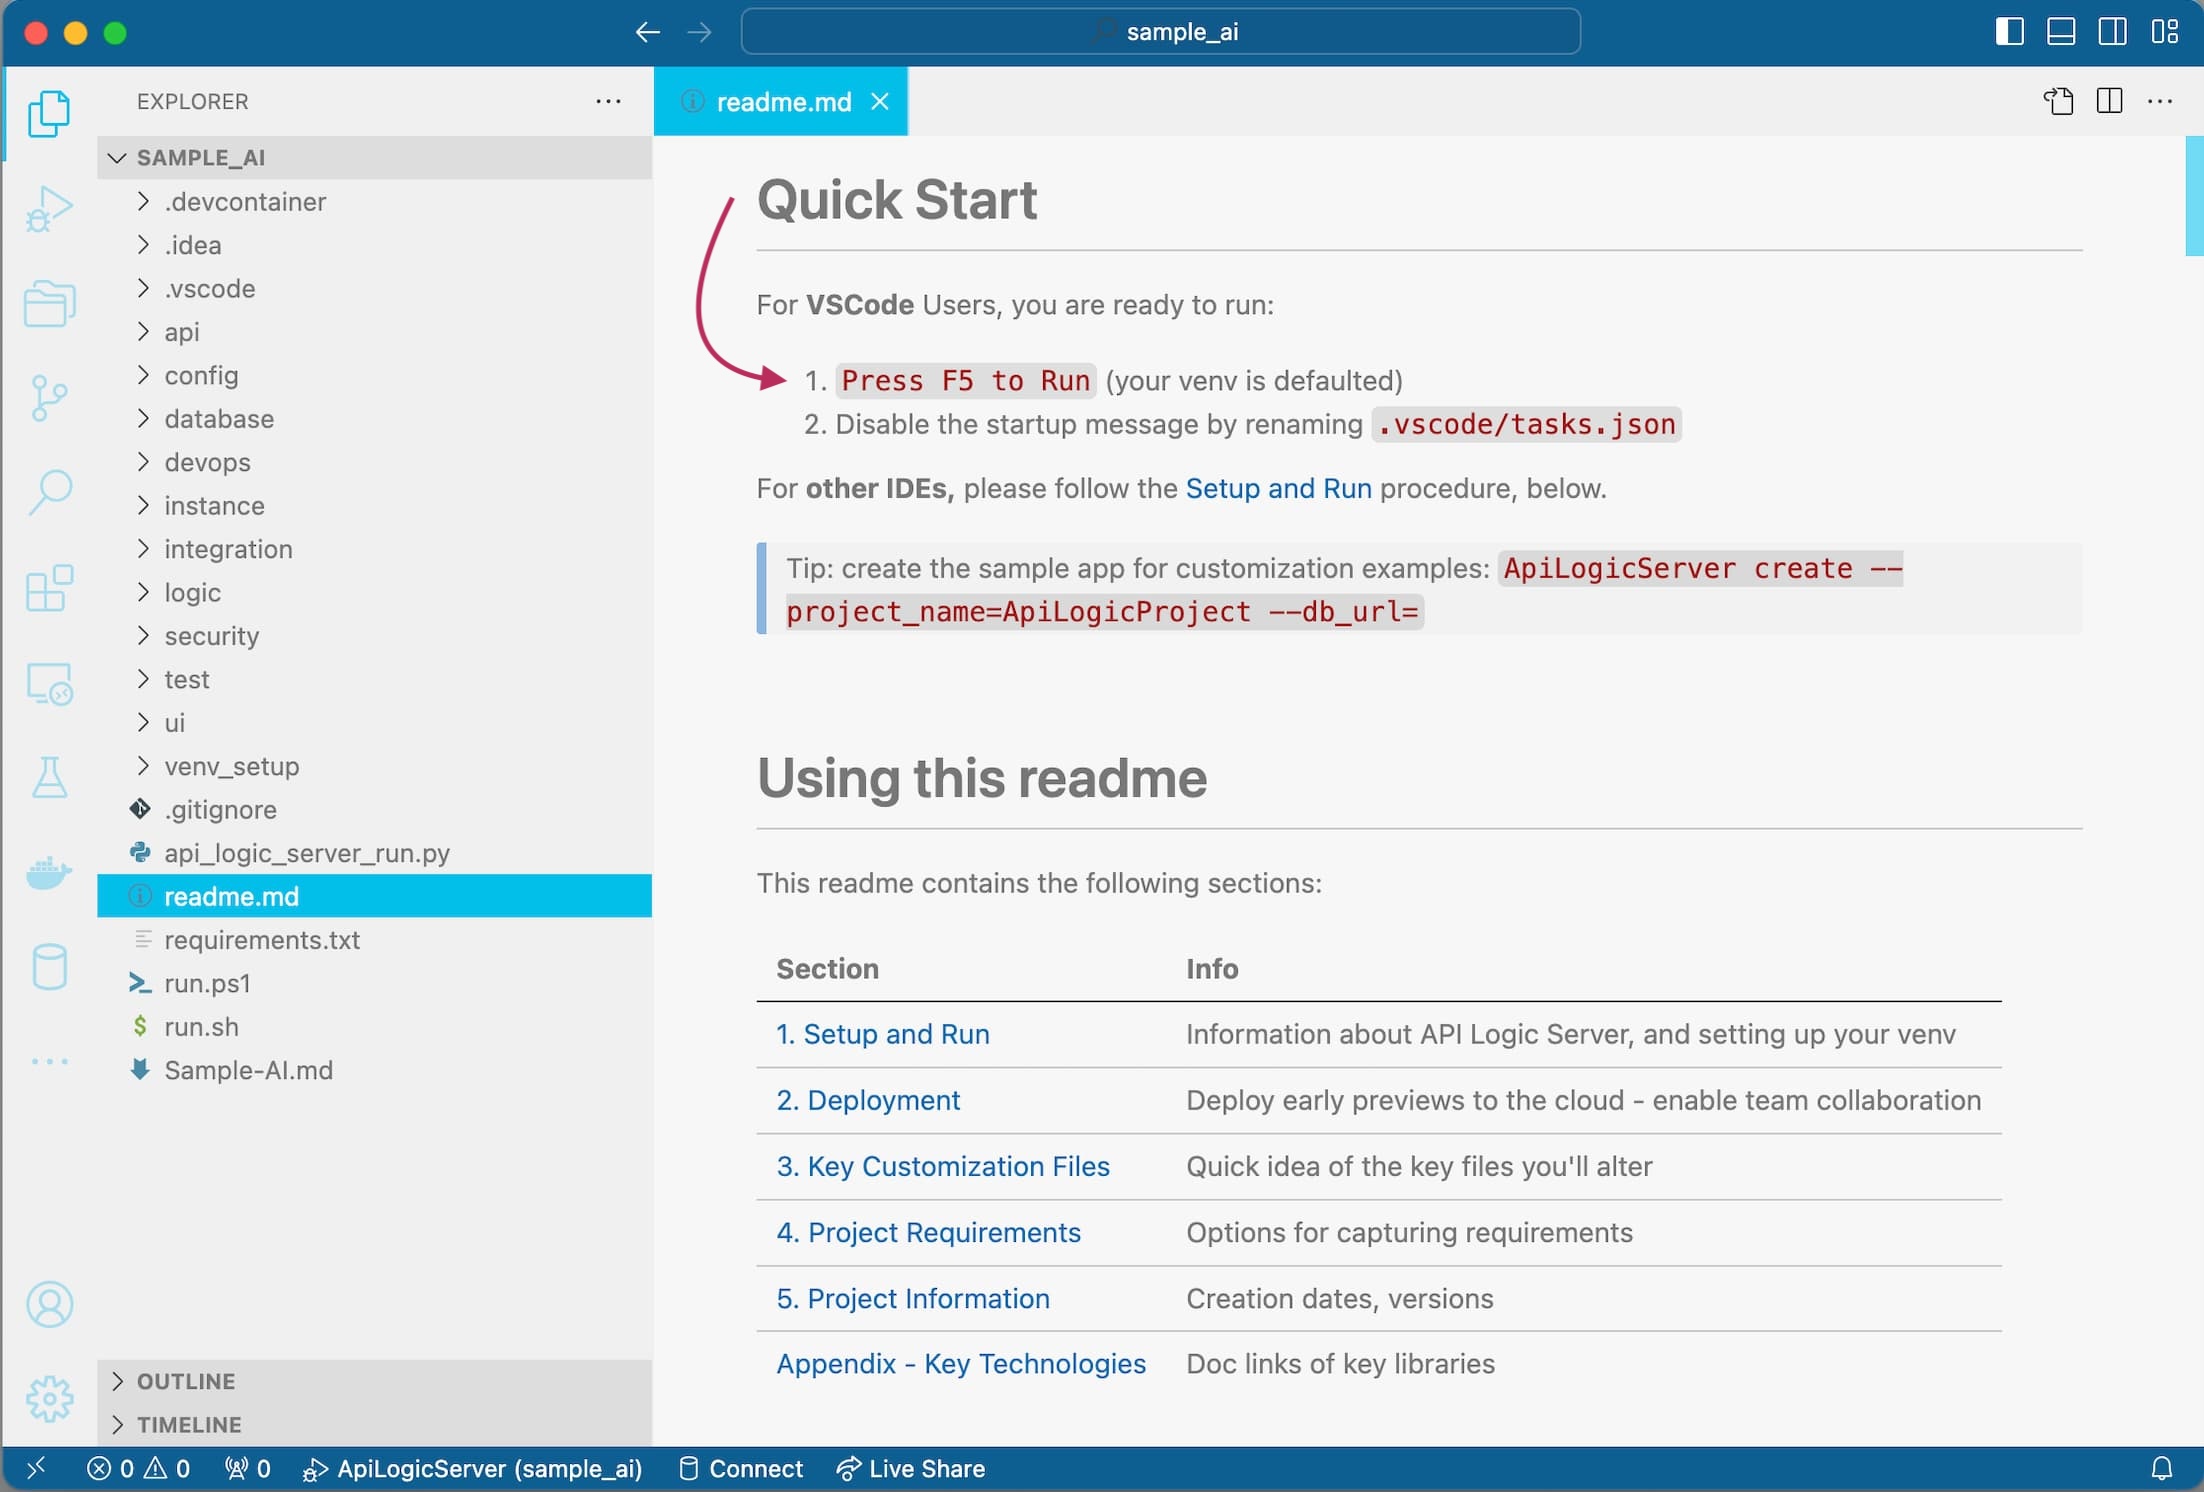
Task: Select the readme.md editor tab
Action: click(x=783, y=102)
